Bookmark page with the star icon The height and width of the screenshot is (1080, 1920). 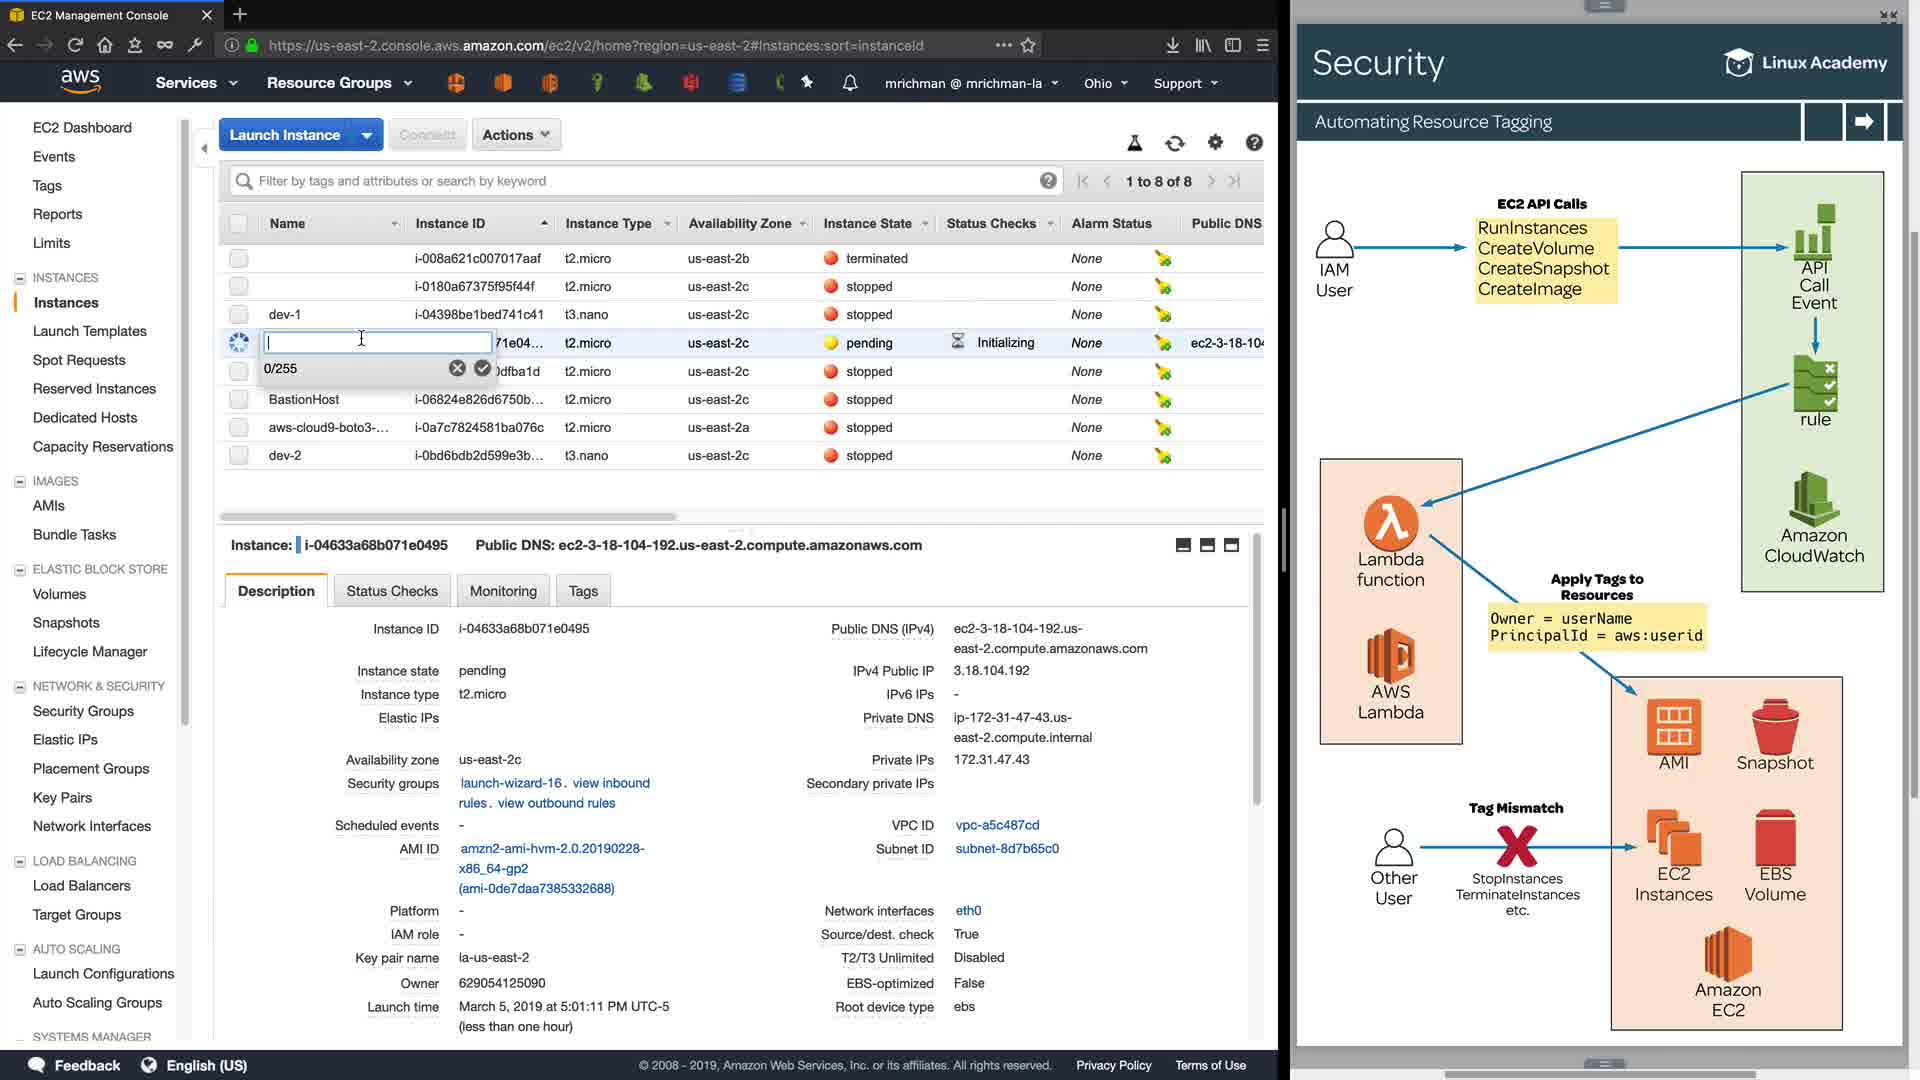point(1028,45)
